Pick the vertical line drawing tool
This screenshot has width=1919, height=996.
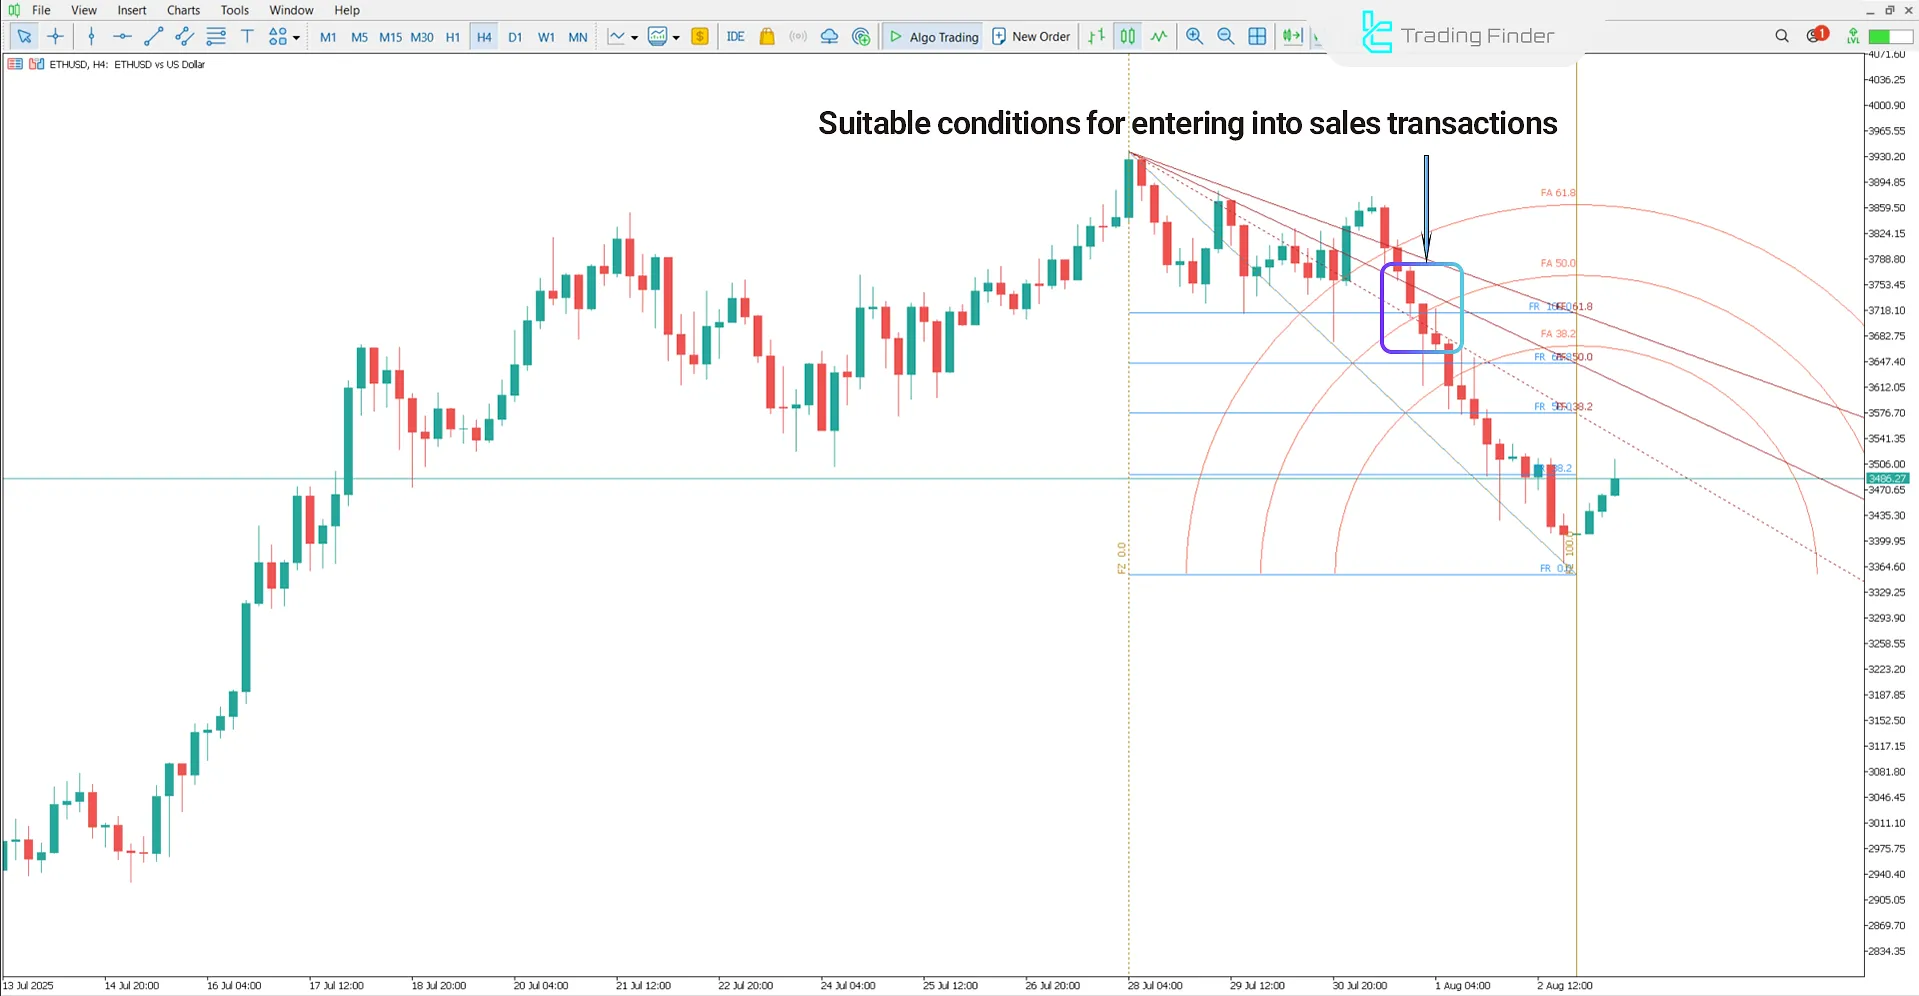[91, 36]
